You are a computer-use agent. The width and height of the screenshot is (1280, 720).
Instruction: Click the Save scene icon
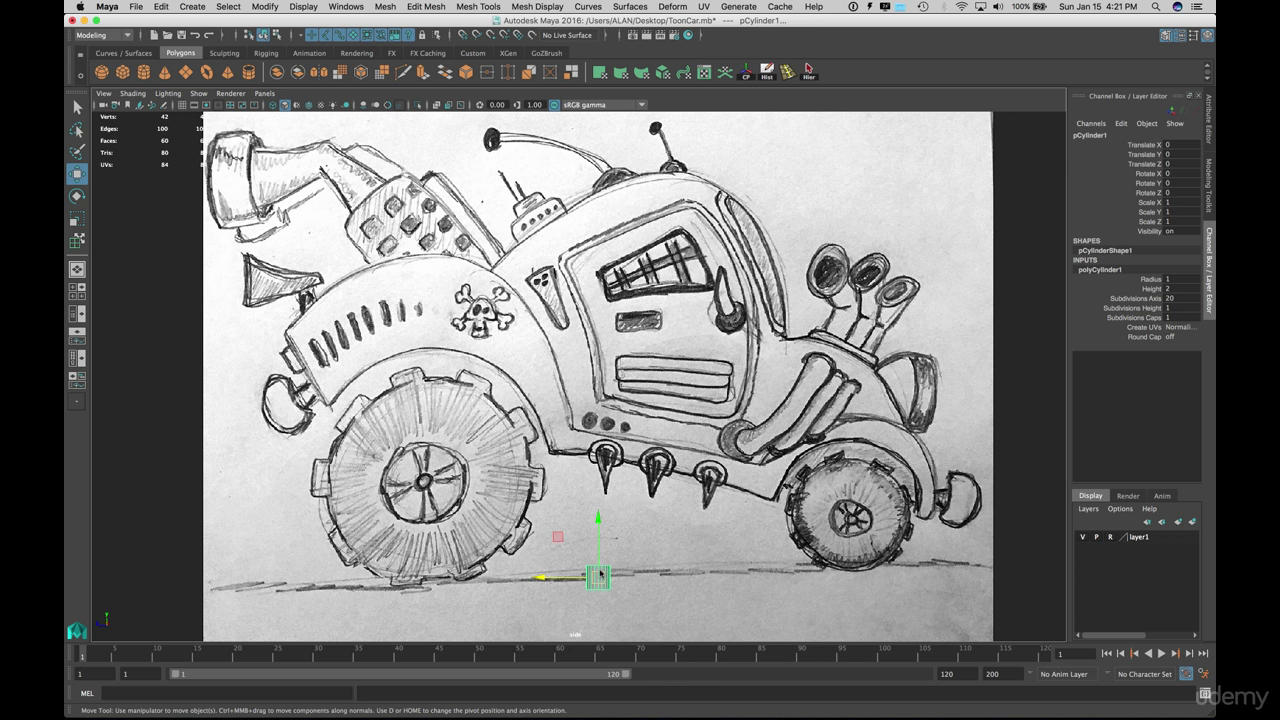(x=179, y=35)
